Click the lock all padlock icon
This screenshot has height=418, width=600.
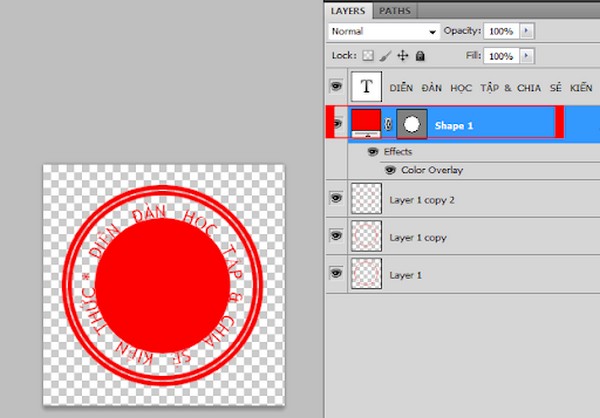[x=419, y=56]
